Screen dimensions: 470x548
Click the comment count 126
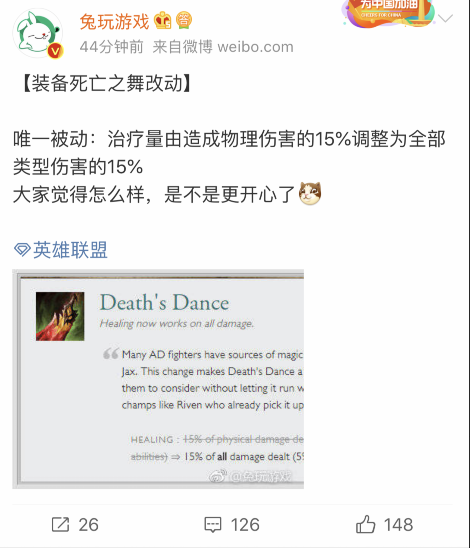coord(245,525)
